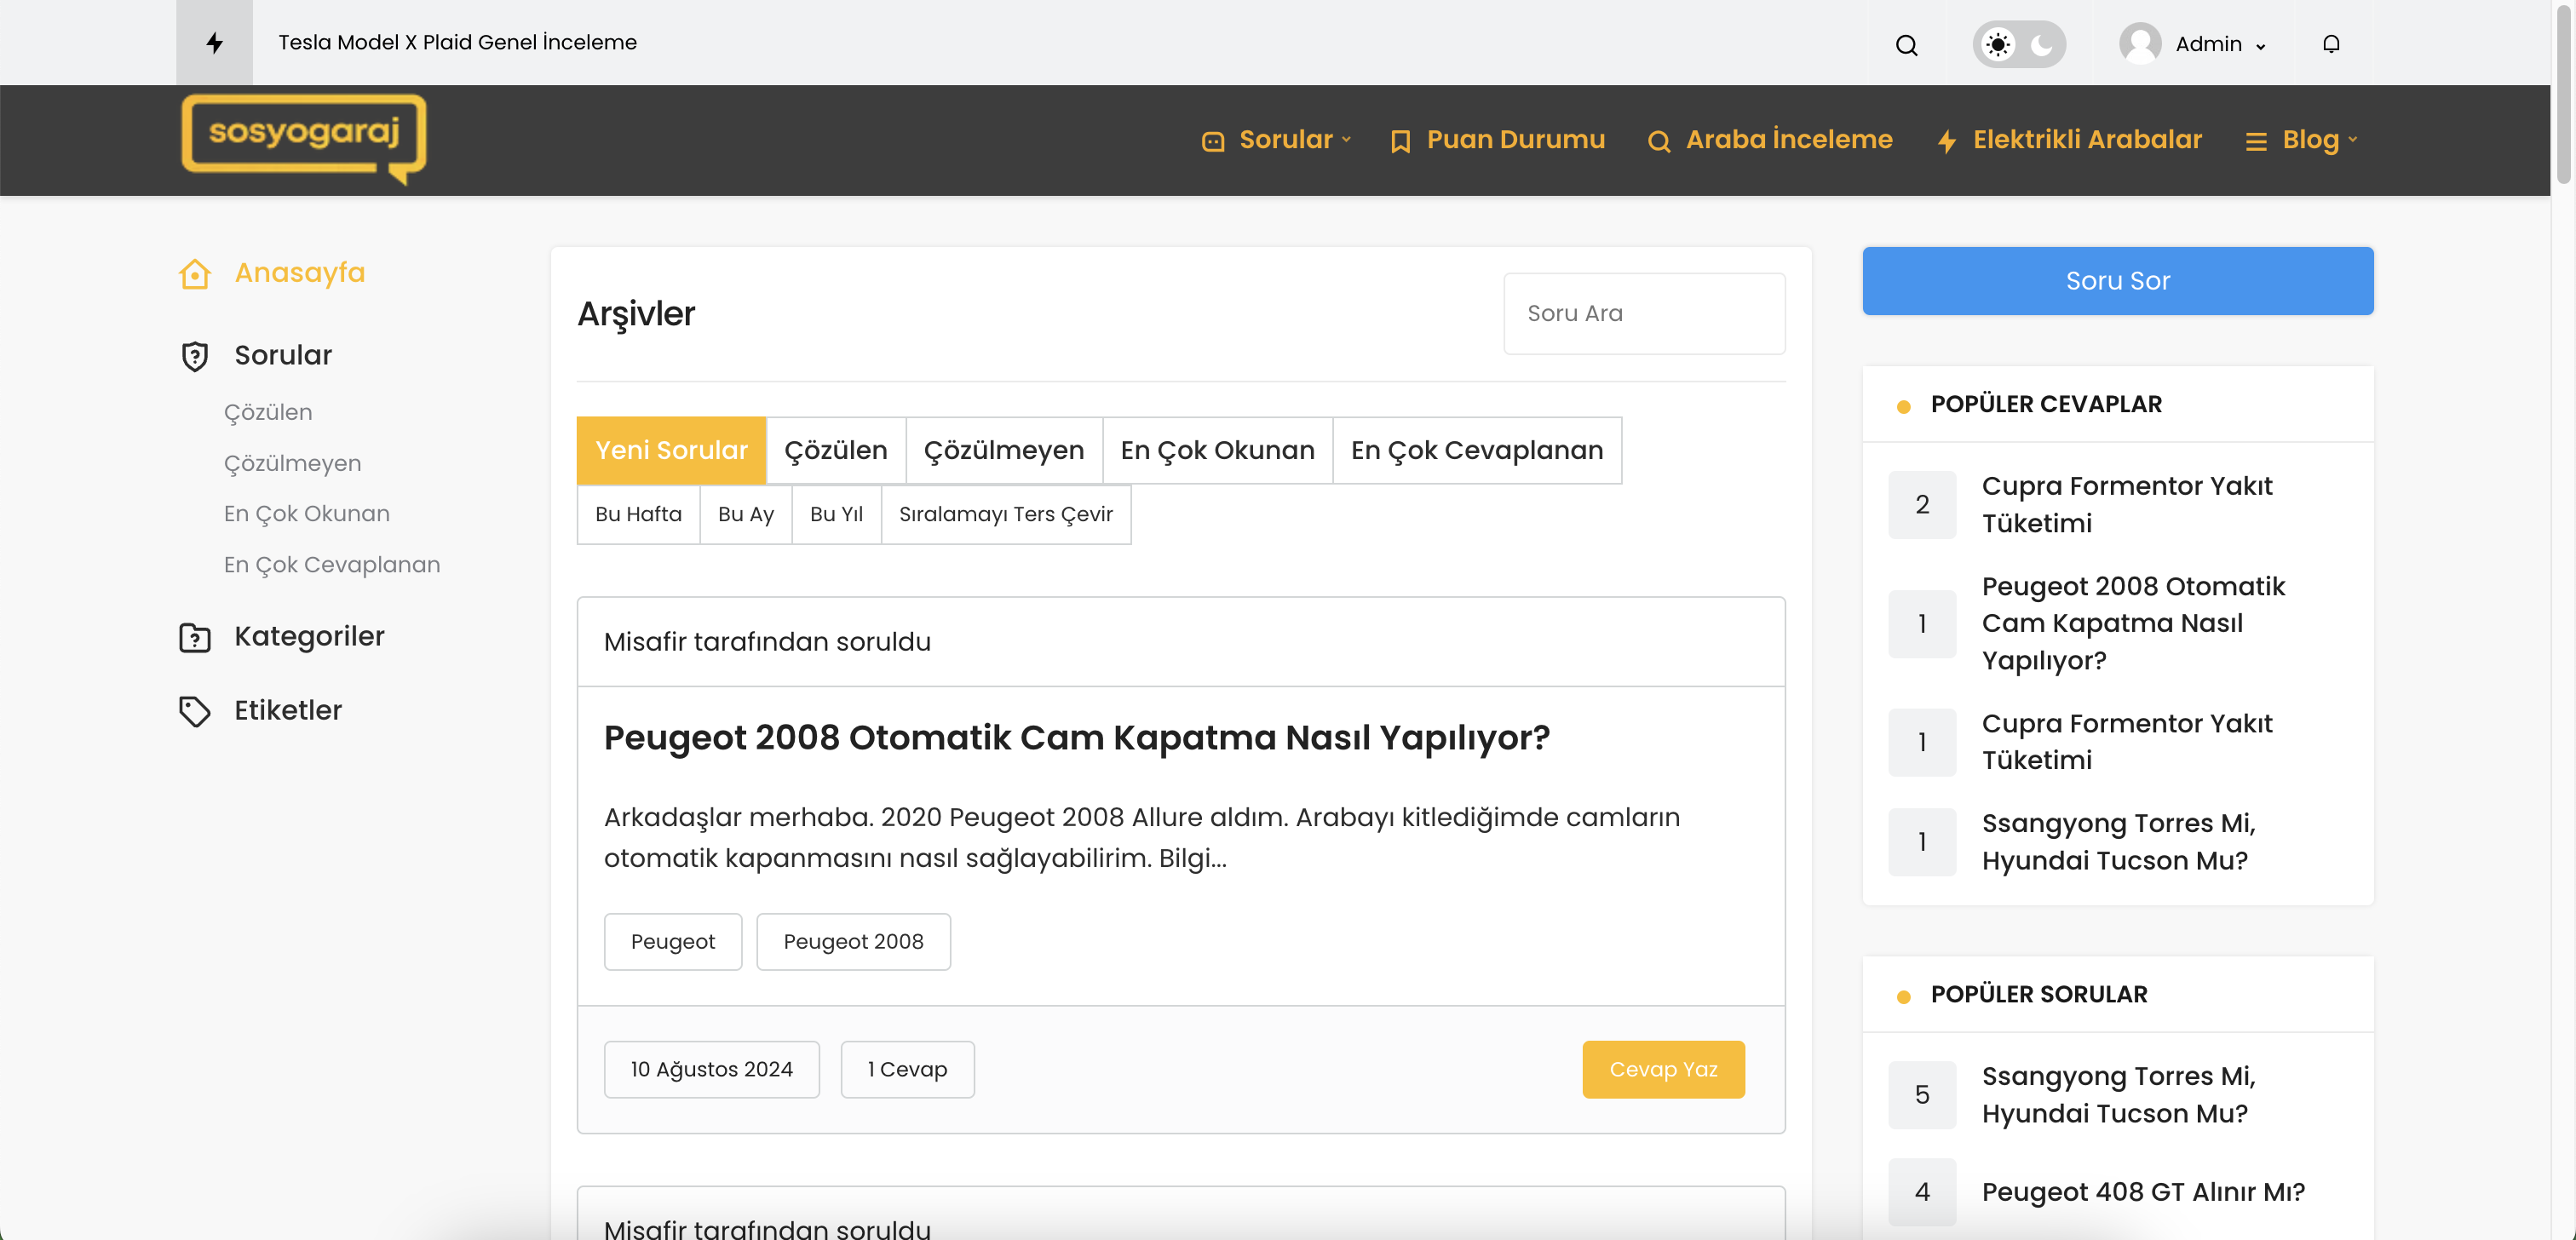2576x1240 pixels.
Task: Filter questions by Bu Hafta
Action: tap(638, 514)
